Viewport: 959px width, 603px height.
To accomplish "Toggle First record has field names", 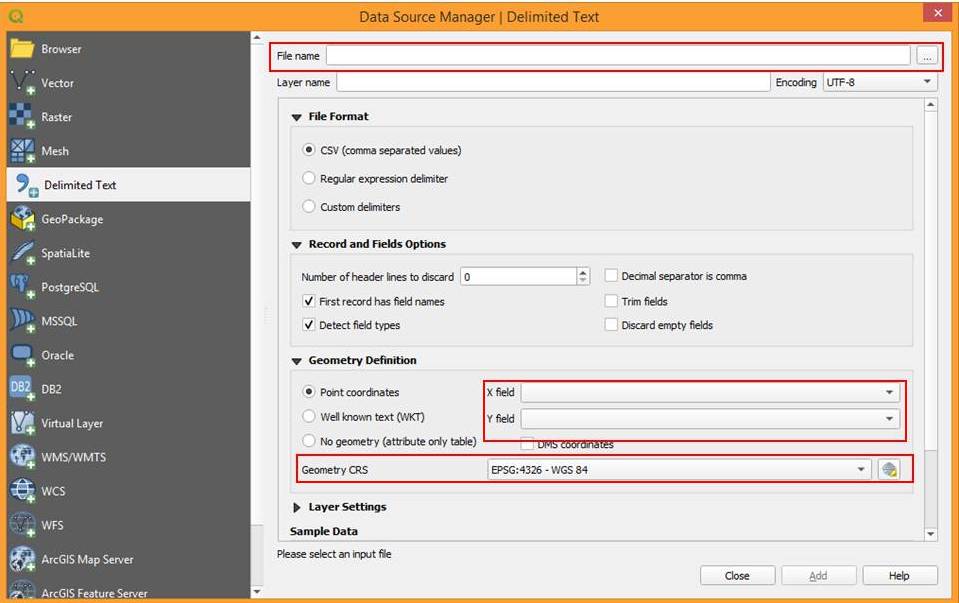I will [x=309, y=301].
